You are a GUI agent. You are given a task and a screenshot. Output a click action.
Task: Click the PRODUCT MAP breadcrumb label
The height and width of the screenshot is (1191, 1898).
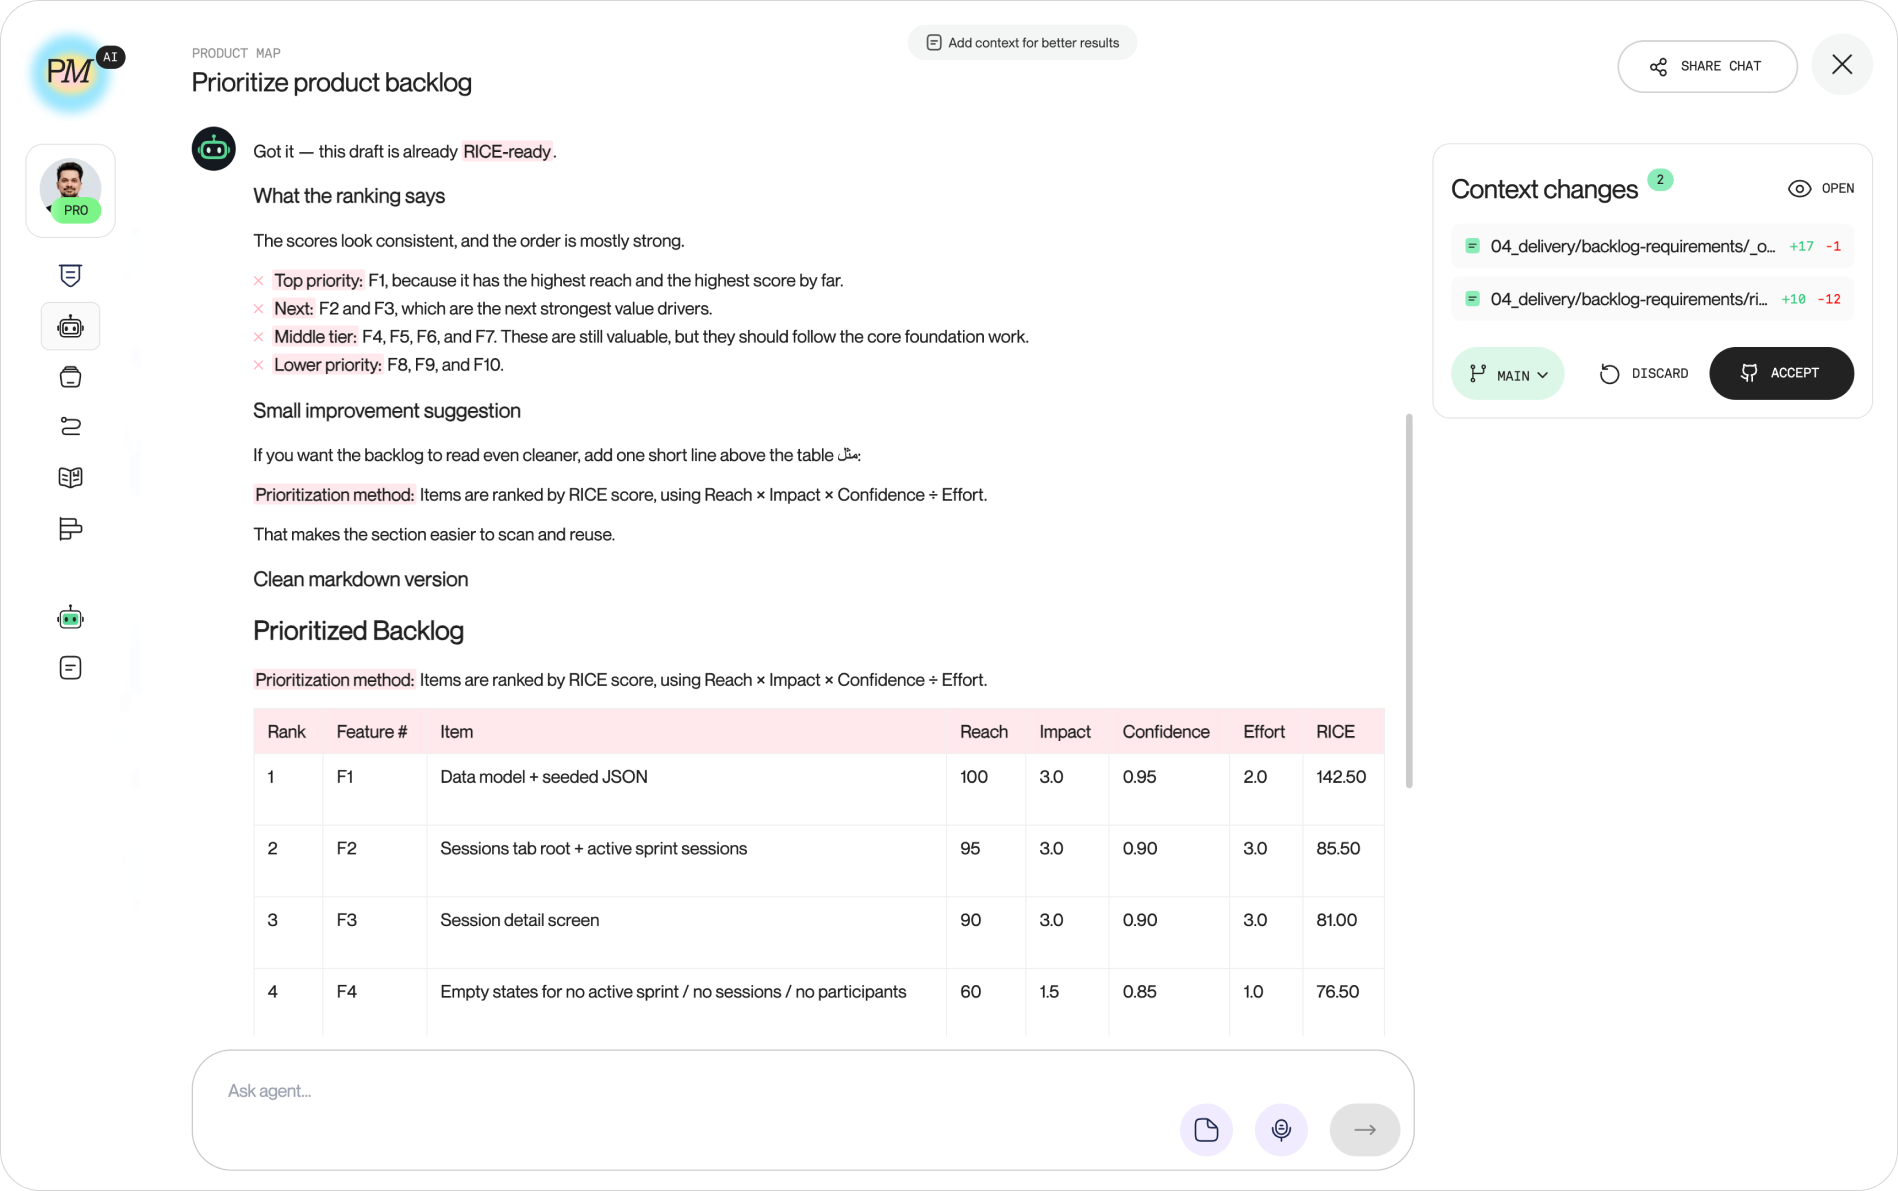236,53
